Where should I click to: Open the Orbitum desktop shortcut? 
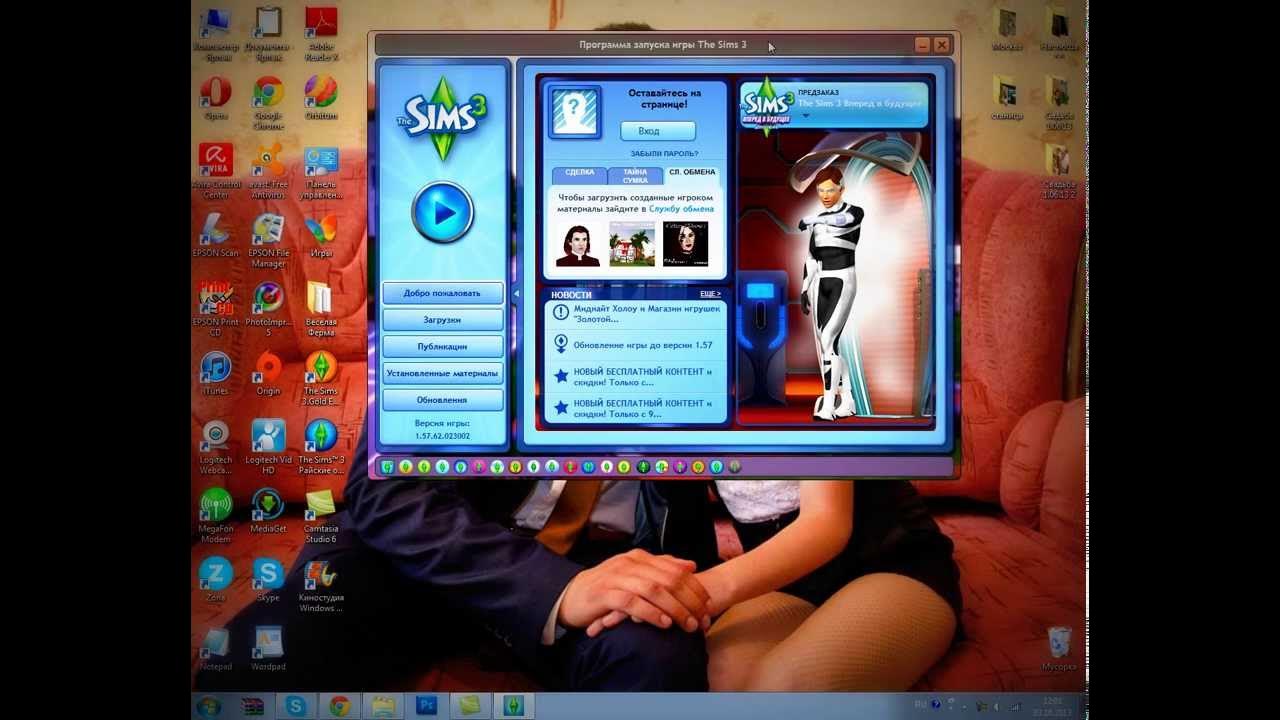[321, 99]
